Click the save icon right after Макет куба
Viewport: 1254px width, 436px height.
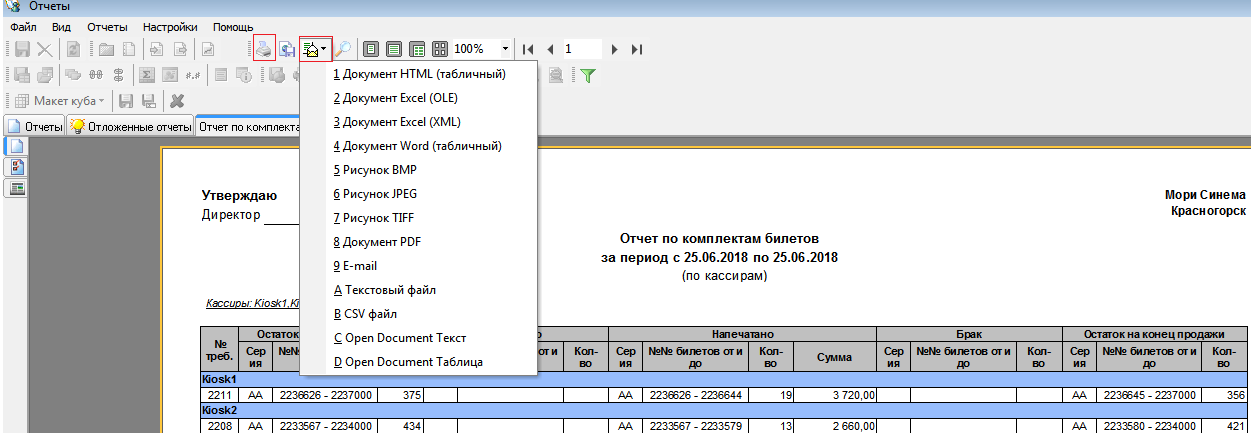pos(126,100)
